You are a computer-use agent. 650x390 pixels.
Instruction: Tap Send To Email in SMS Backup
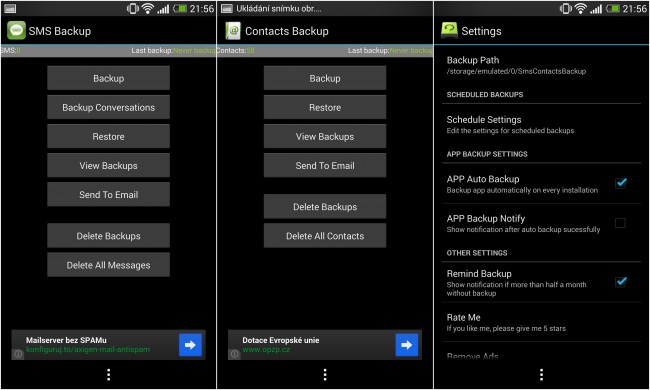[x=109, y=194]
